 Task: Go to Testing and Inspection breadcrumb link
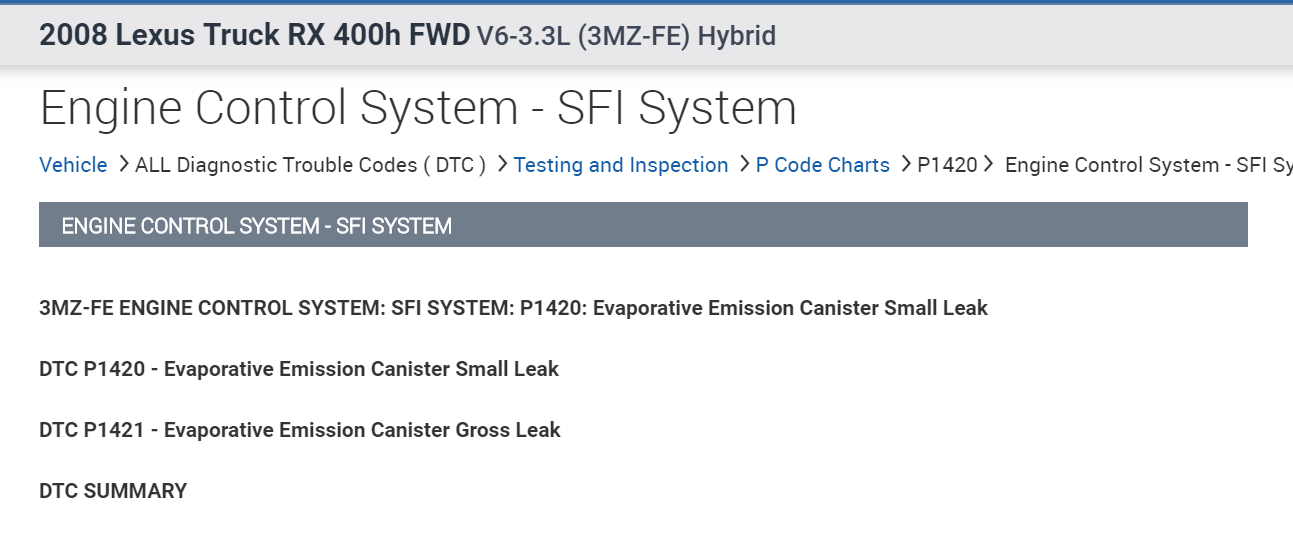621,165
